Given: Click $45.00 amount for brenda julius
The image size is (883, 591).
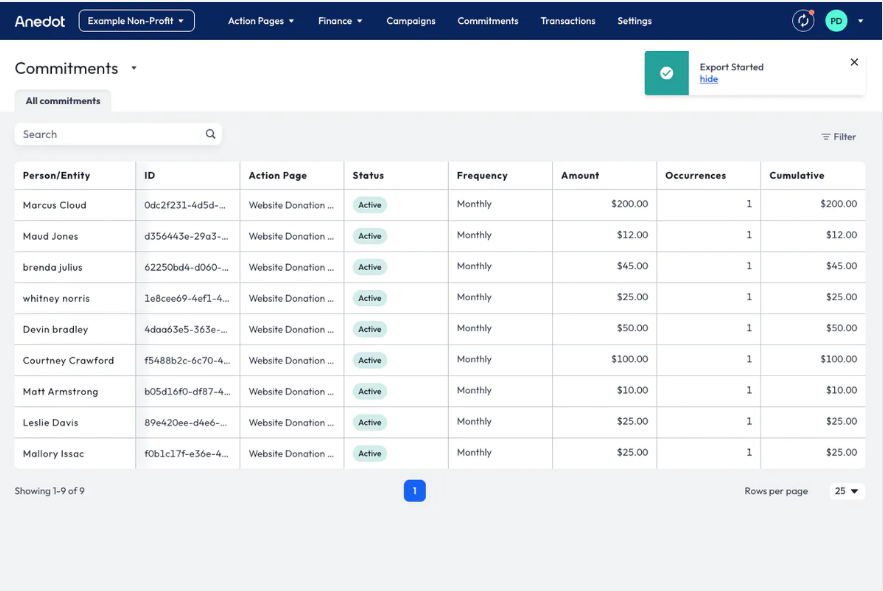Looking at the screenshot, I should (x=632, y=265).
